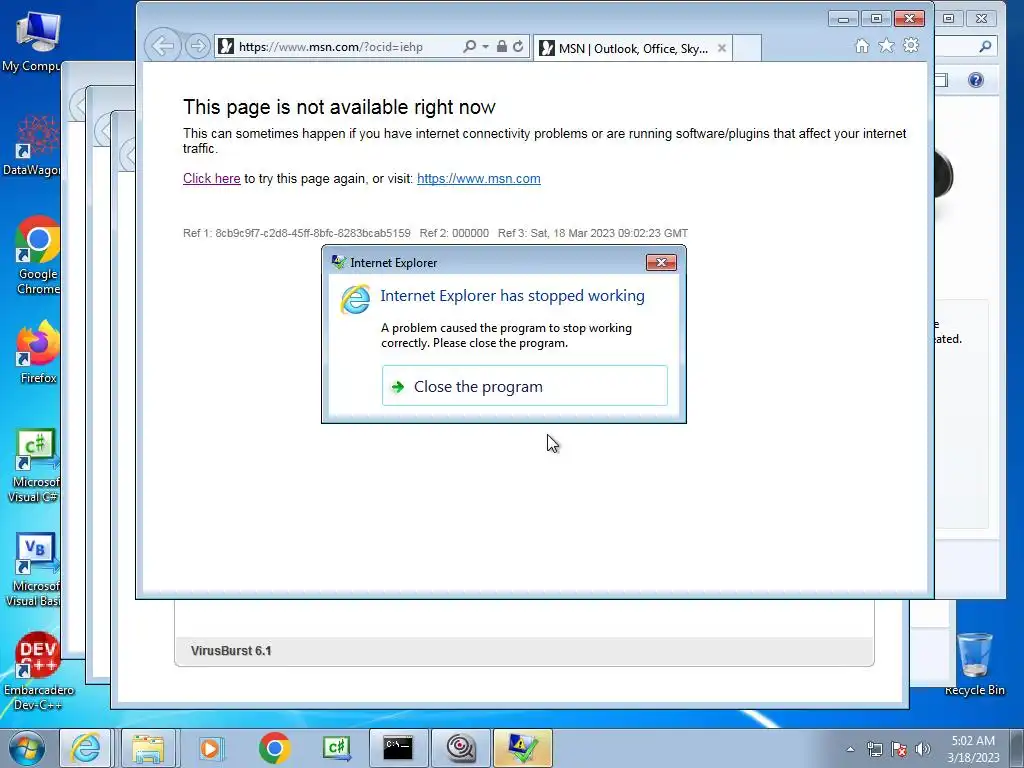
Task: Click Chrome icon in taskbar
Action: [x=274, y=748]
